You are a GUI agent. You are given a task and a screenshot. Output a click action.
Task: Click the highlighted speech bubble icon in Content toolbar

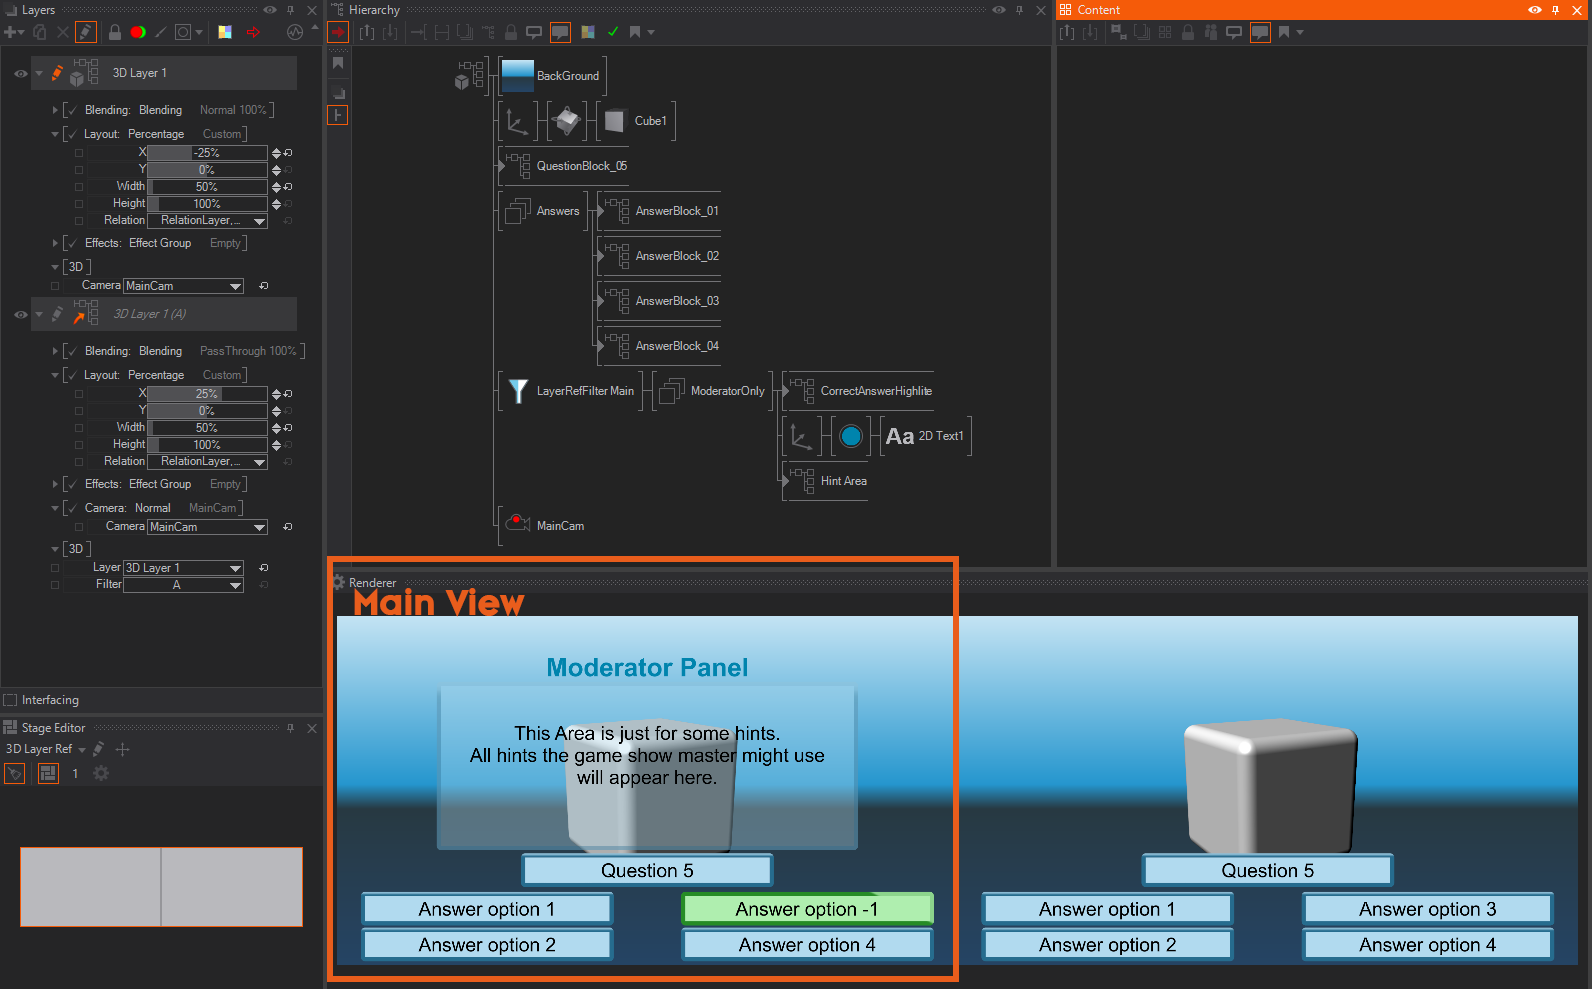[x=1260, y=32]
